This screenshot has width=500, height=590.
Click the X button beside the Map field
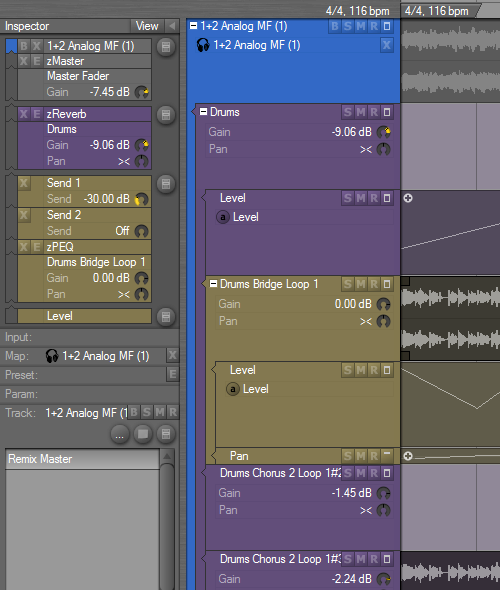pyautogui.click(x=173, y=355)
